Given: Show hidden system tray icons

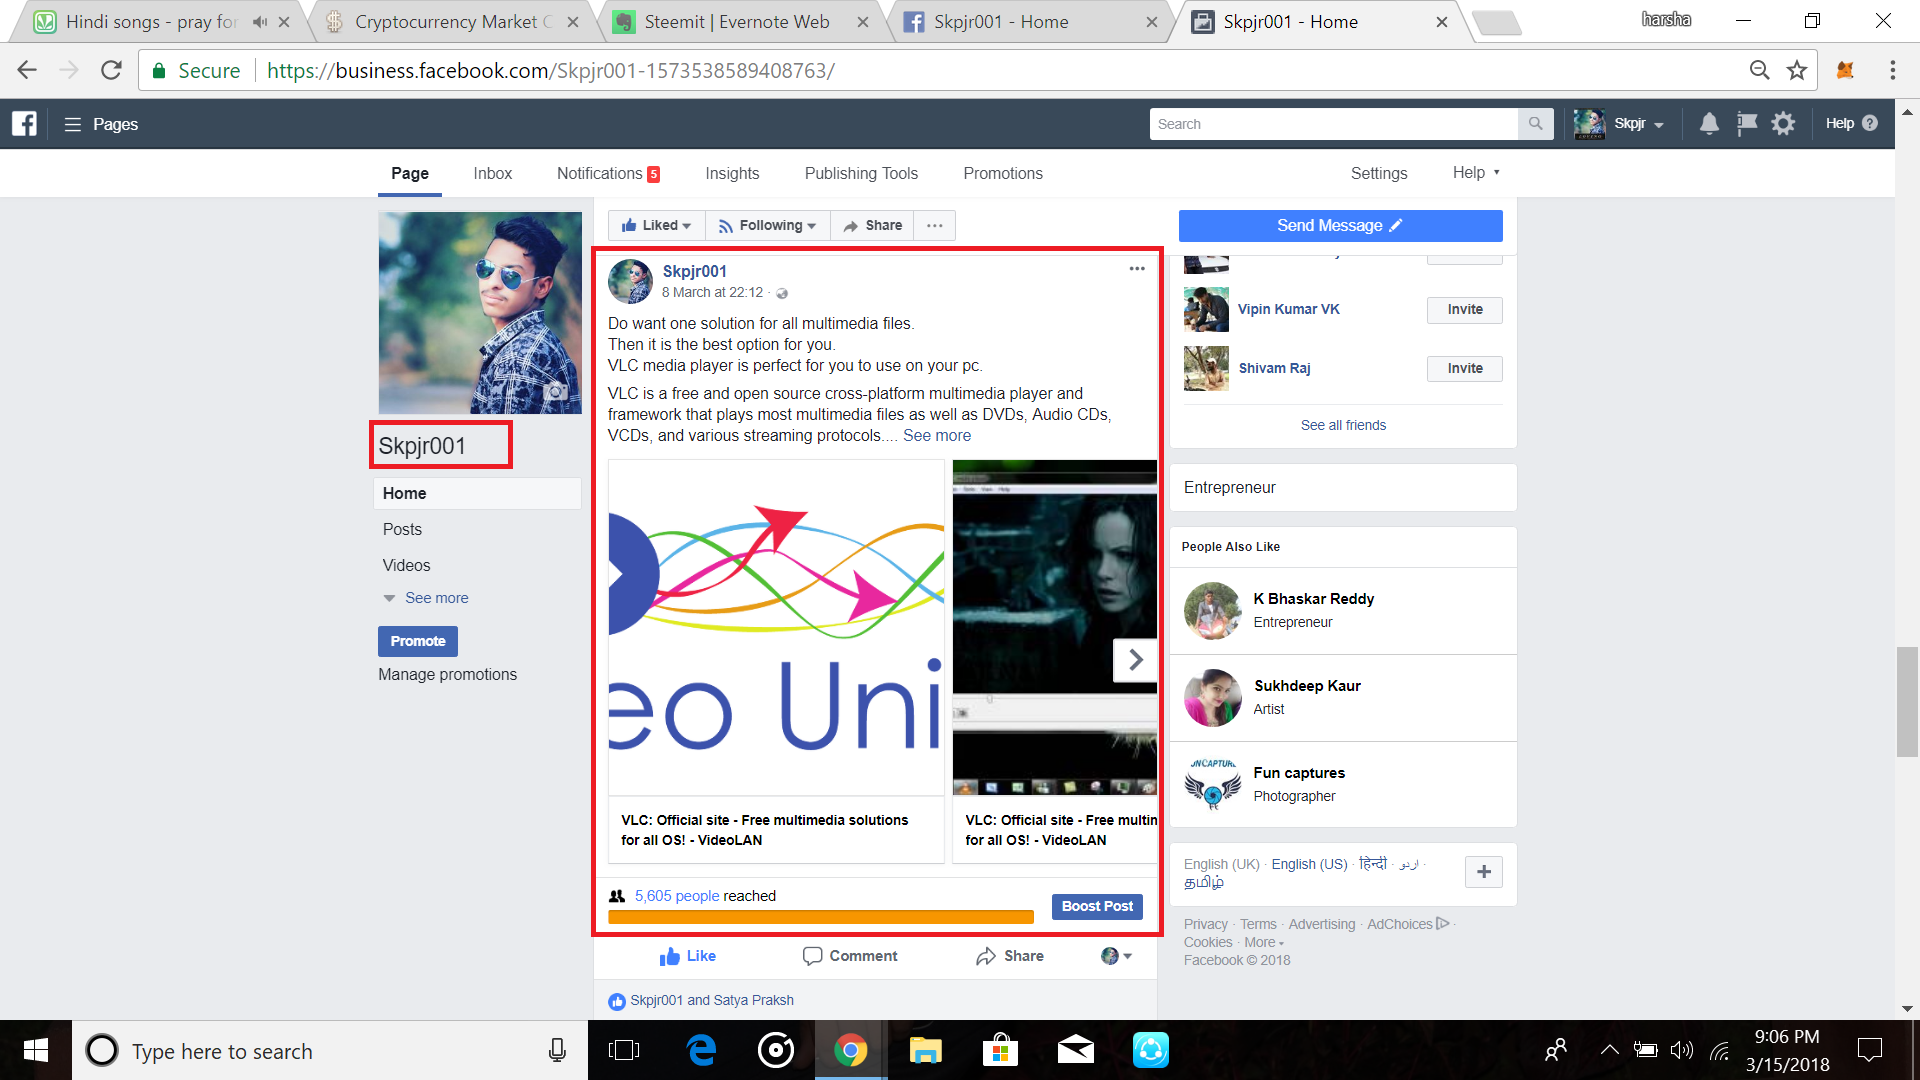Looking at the screenshot, I should [1609, 1050].
